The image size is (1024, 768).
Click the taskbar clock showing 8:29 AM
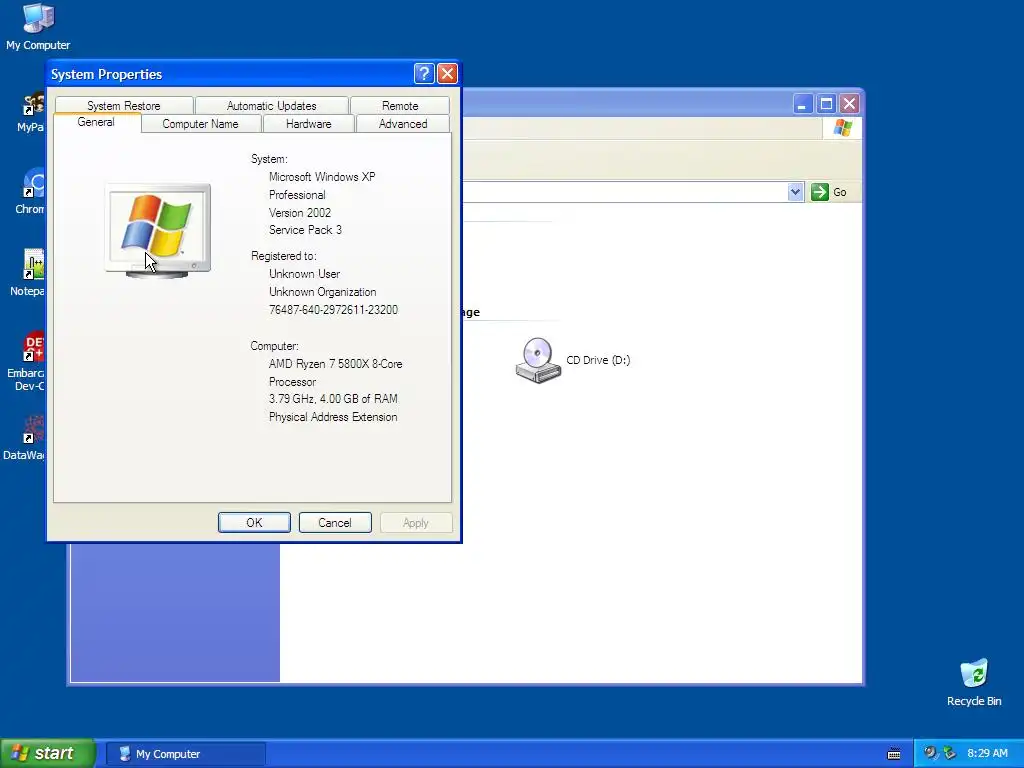(987, 753)
